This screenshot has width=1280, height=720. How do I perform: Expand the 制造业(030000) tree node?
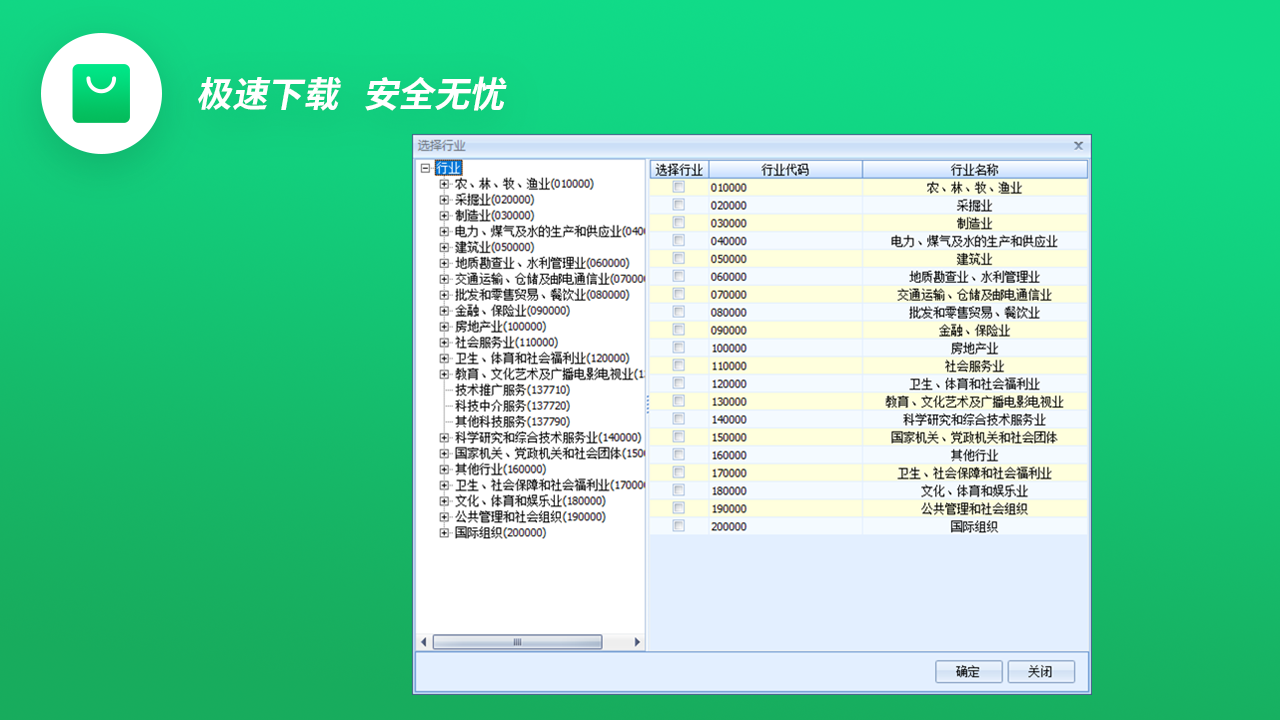tap(443, 215)
